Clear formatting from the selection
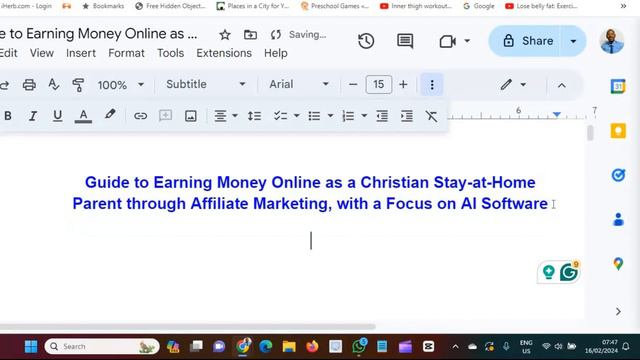 point(431,116)
